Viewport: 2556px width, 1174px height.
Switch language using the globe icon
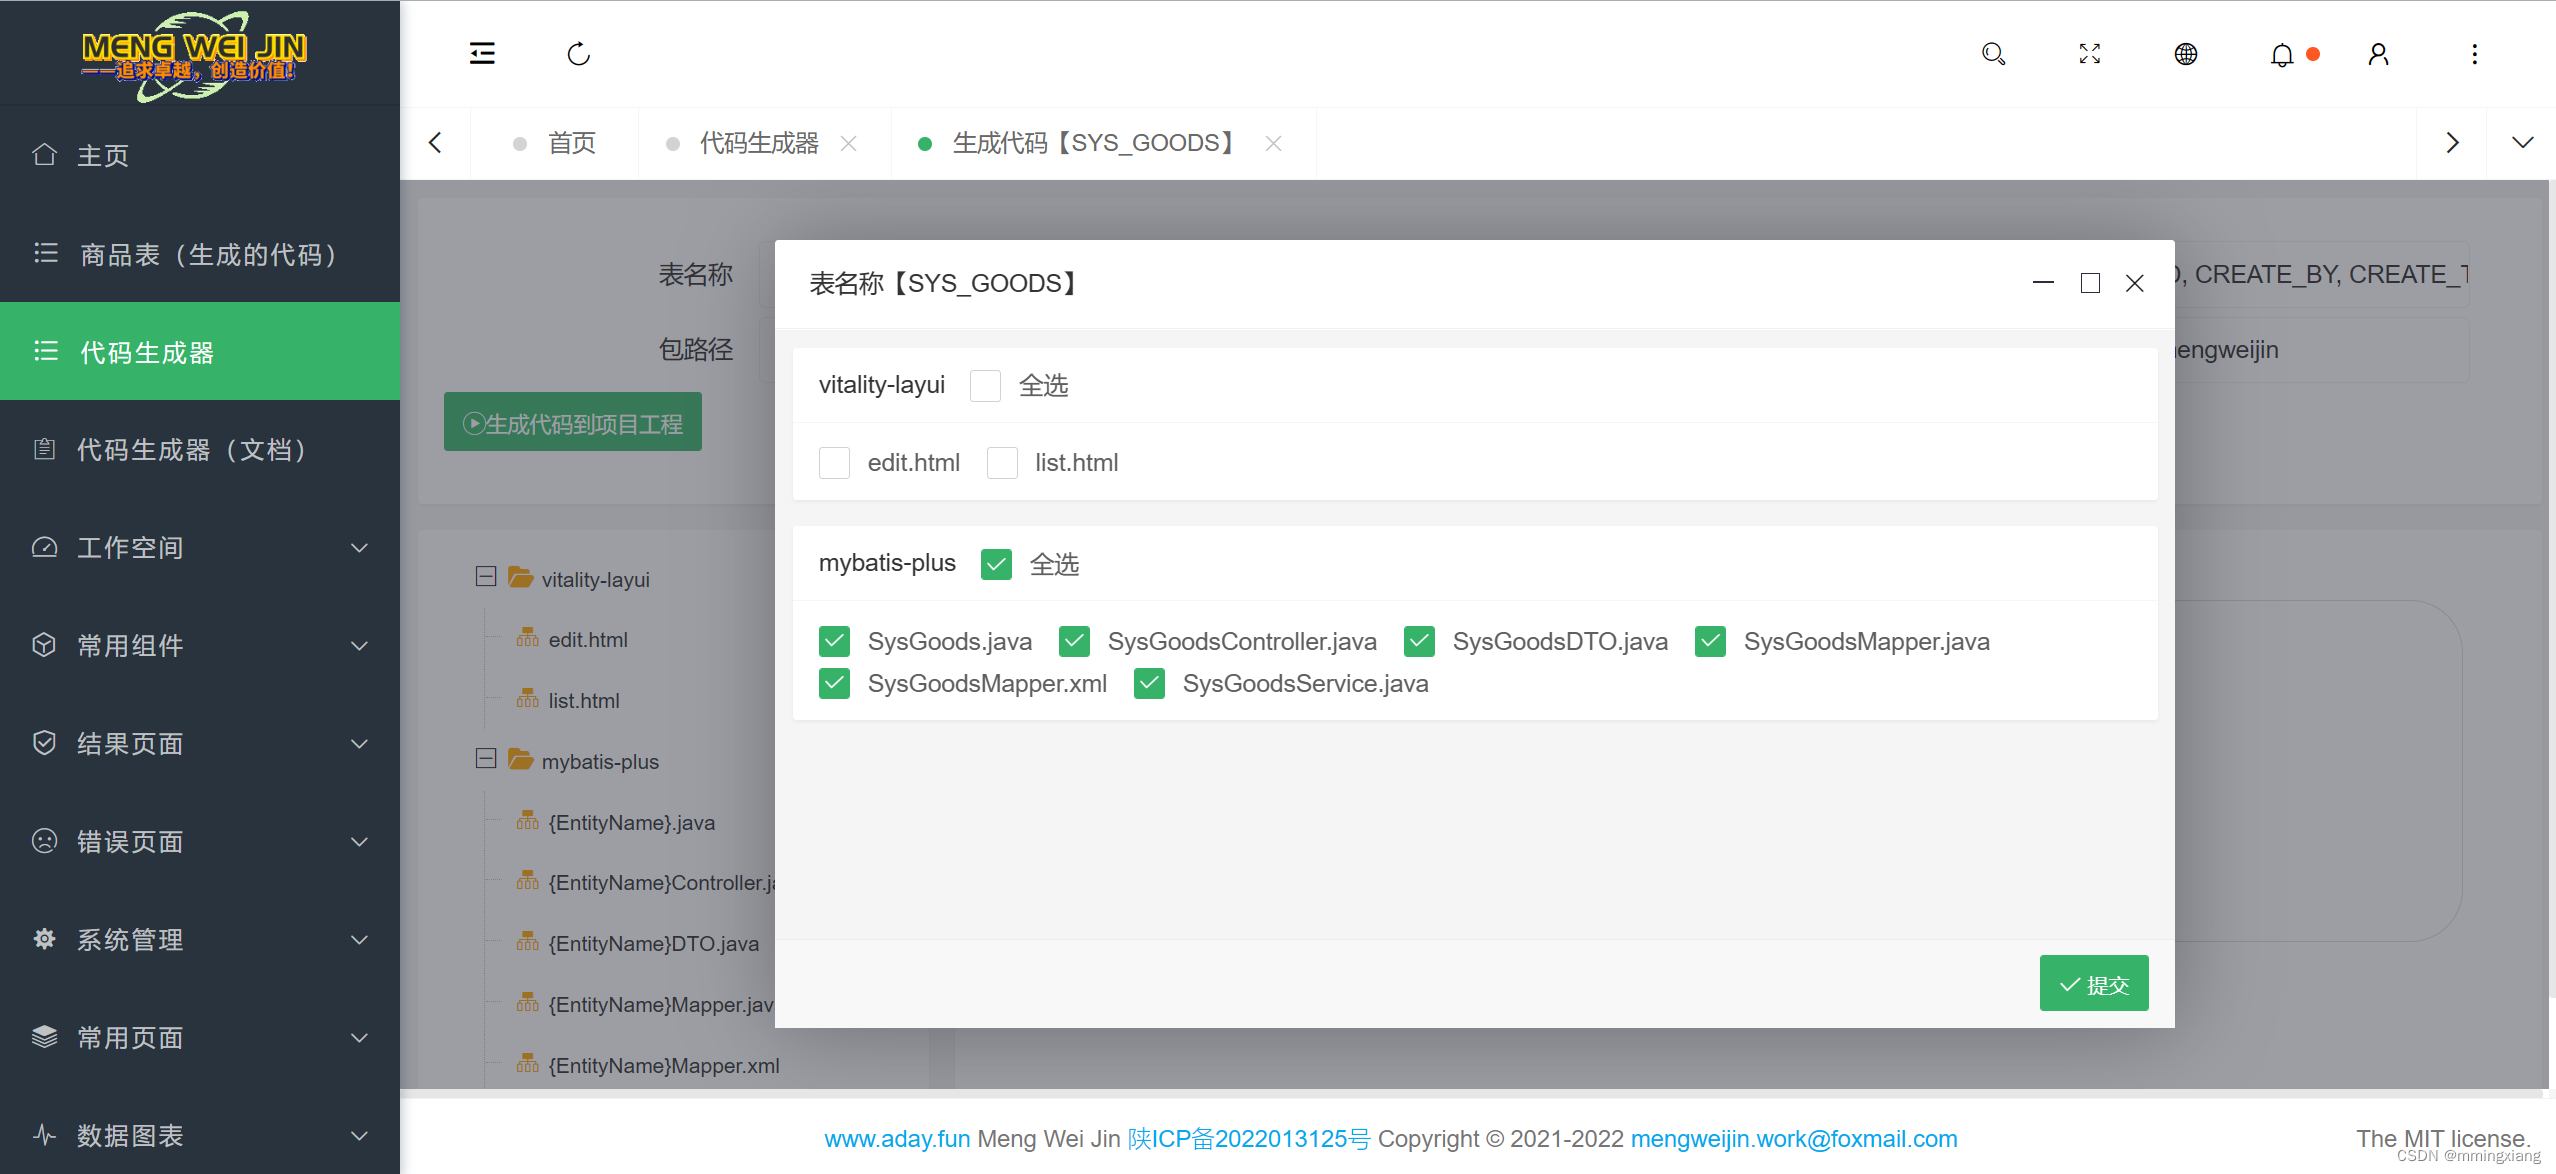[x=2185, y=53]
